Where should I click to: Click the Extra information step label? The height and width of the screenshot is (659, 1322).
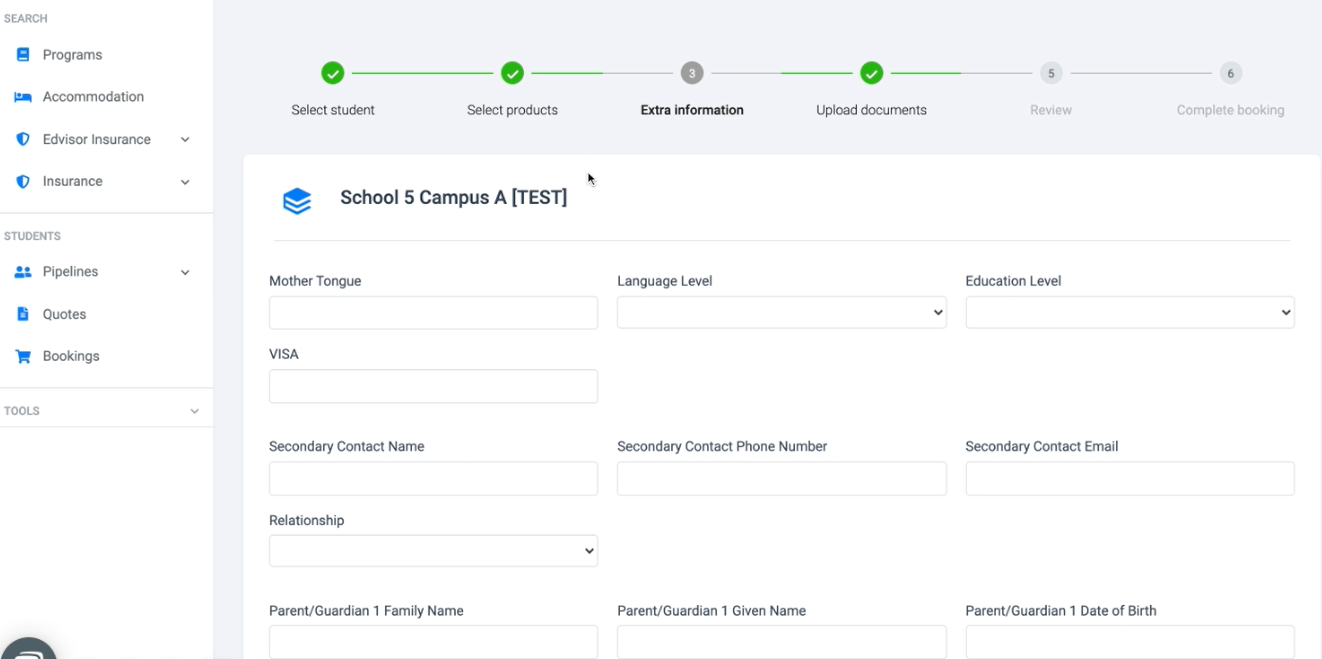[x=692, y=110]
